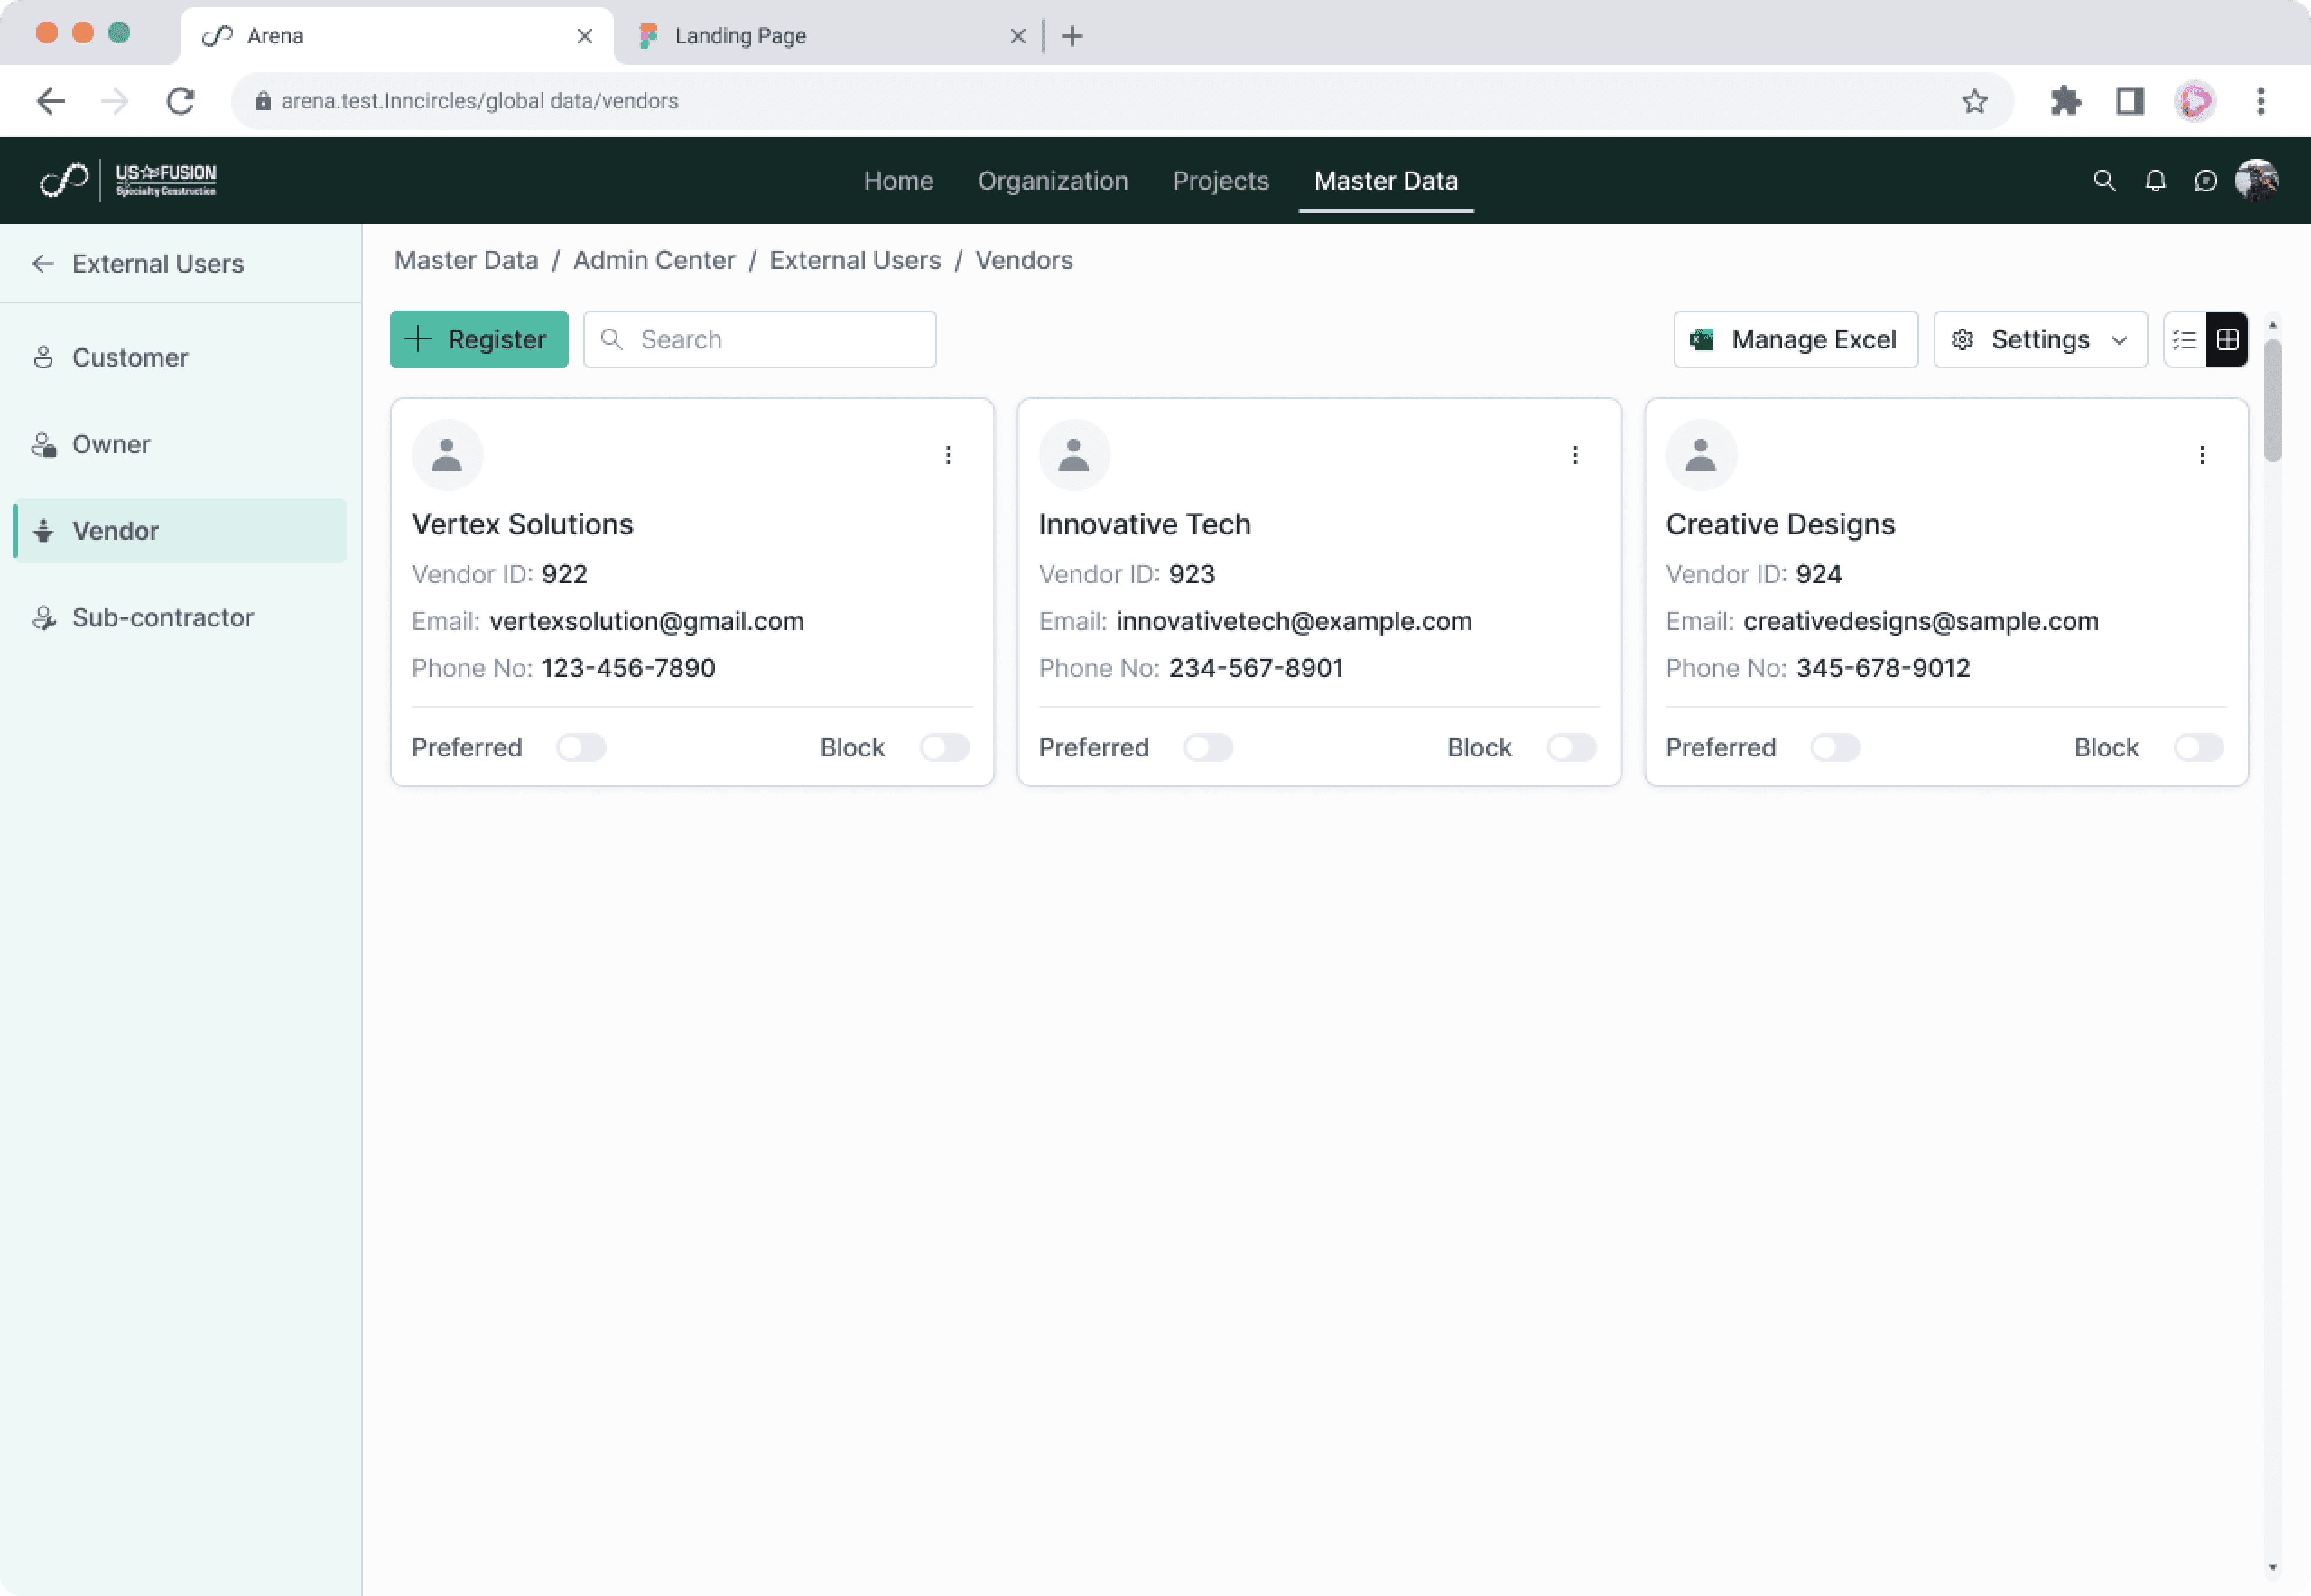Open notifications bell in header
The image size is (2311, 1596).
tap(2155, 181)
